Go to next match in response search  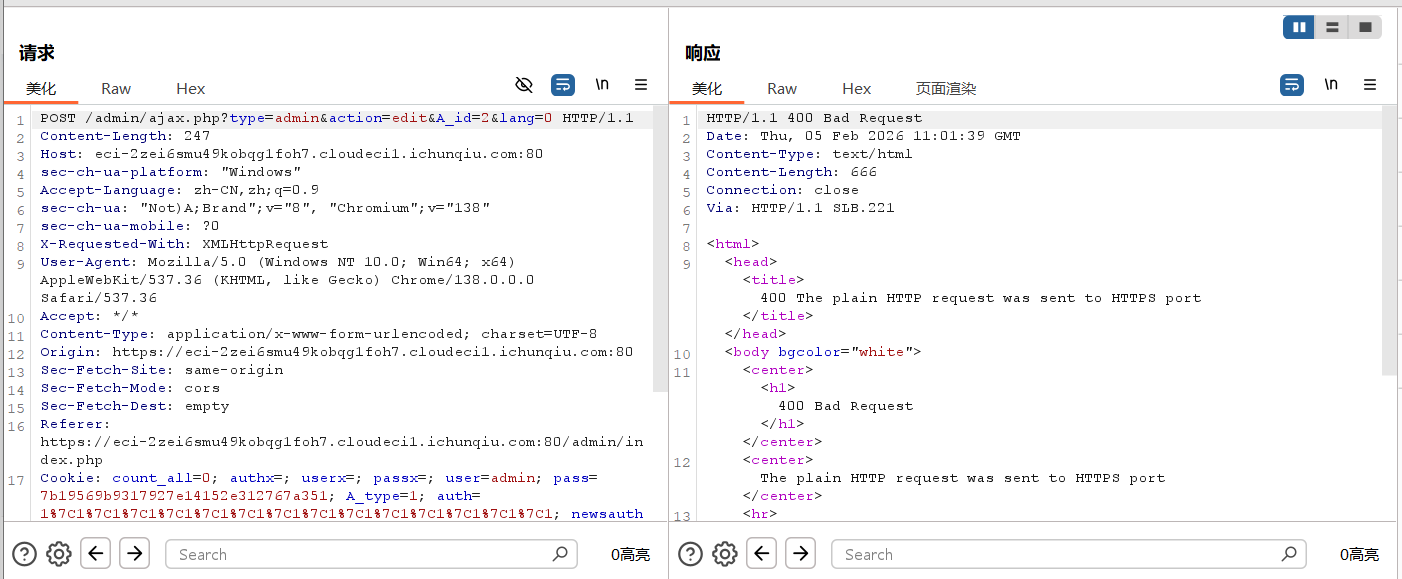tap(800, 552)
